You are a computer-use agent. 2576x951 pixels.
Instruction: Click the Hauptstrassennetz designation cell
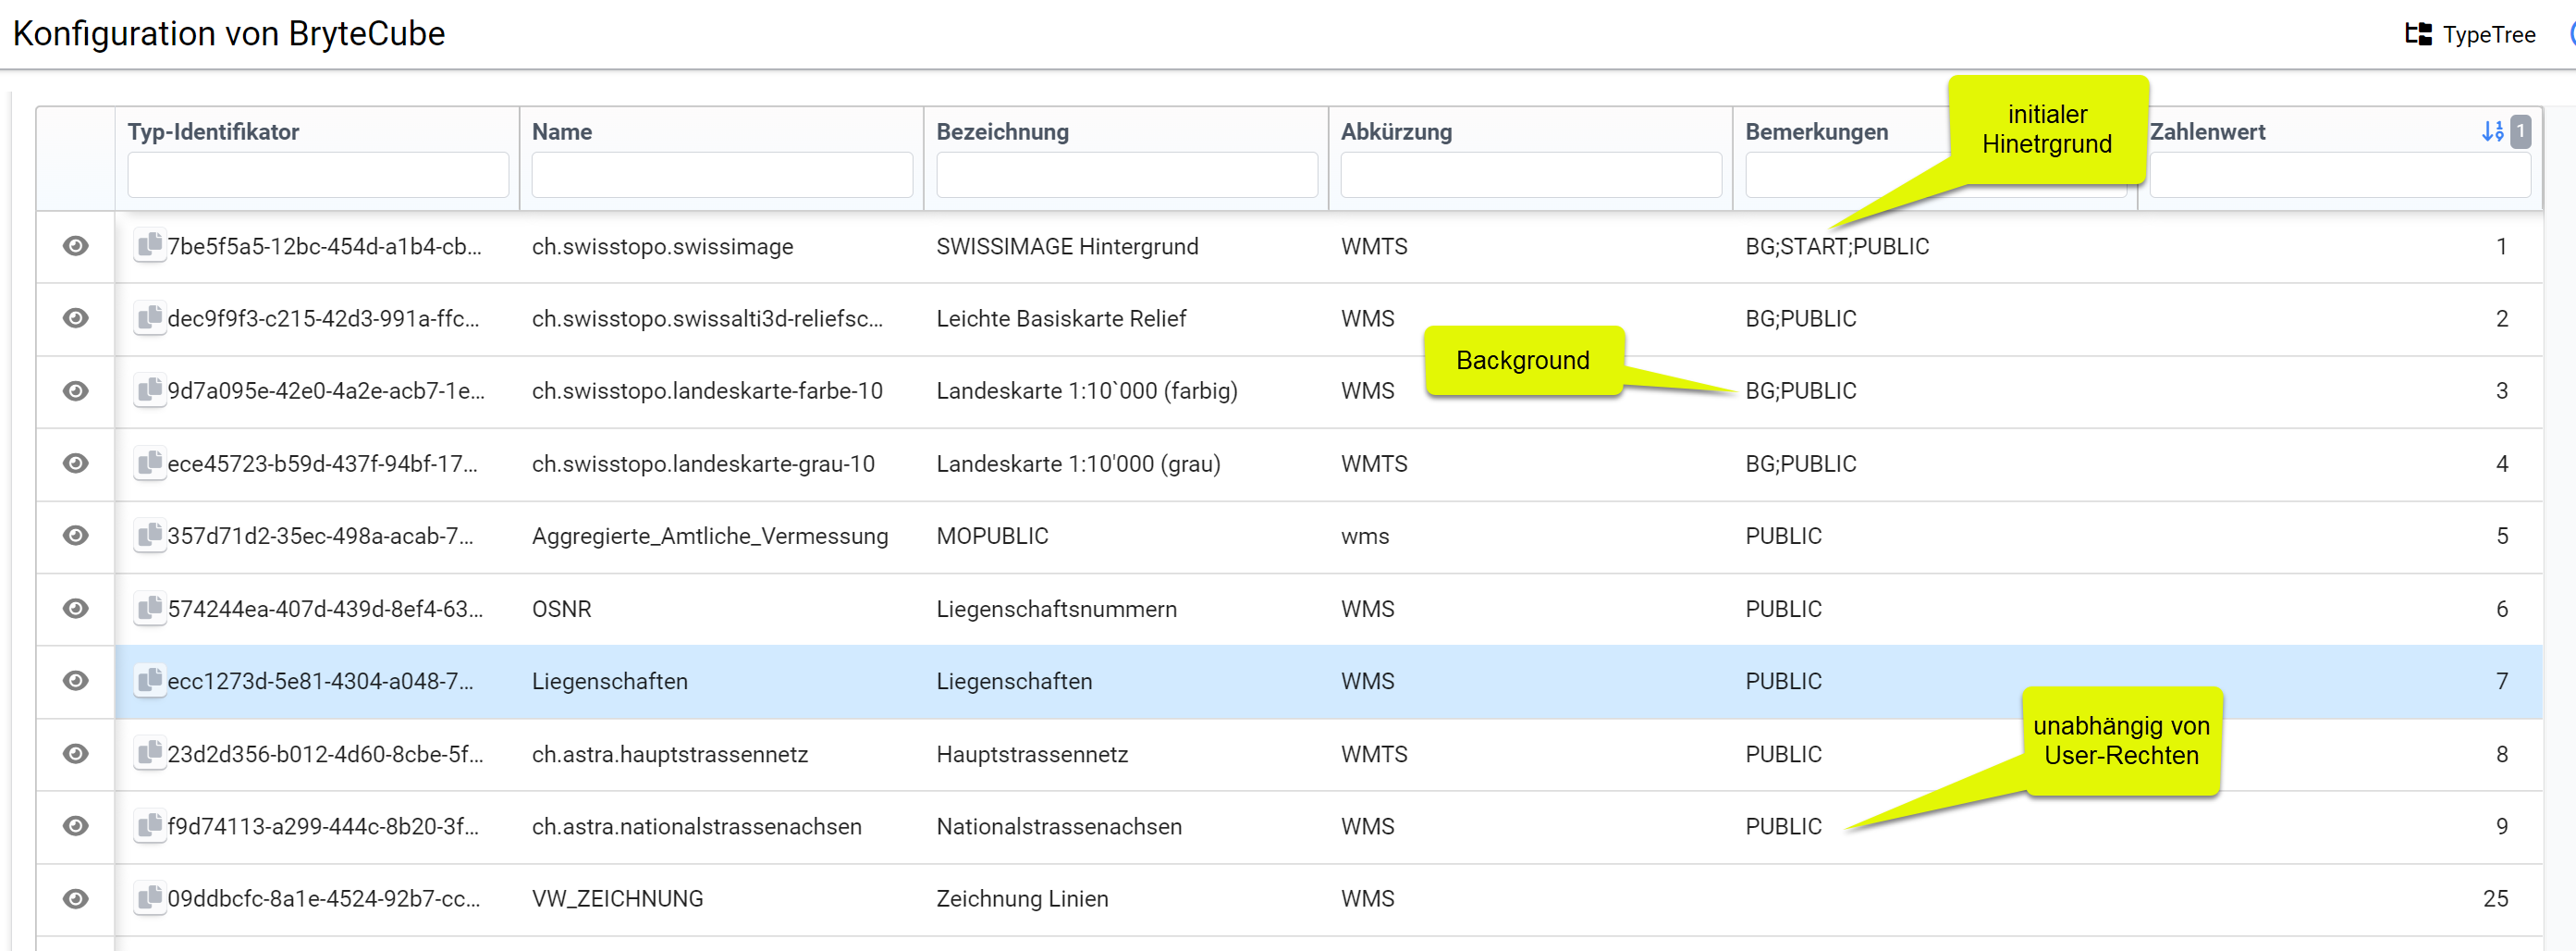click(1032, 754)
